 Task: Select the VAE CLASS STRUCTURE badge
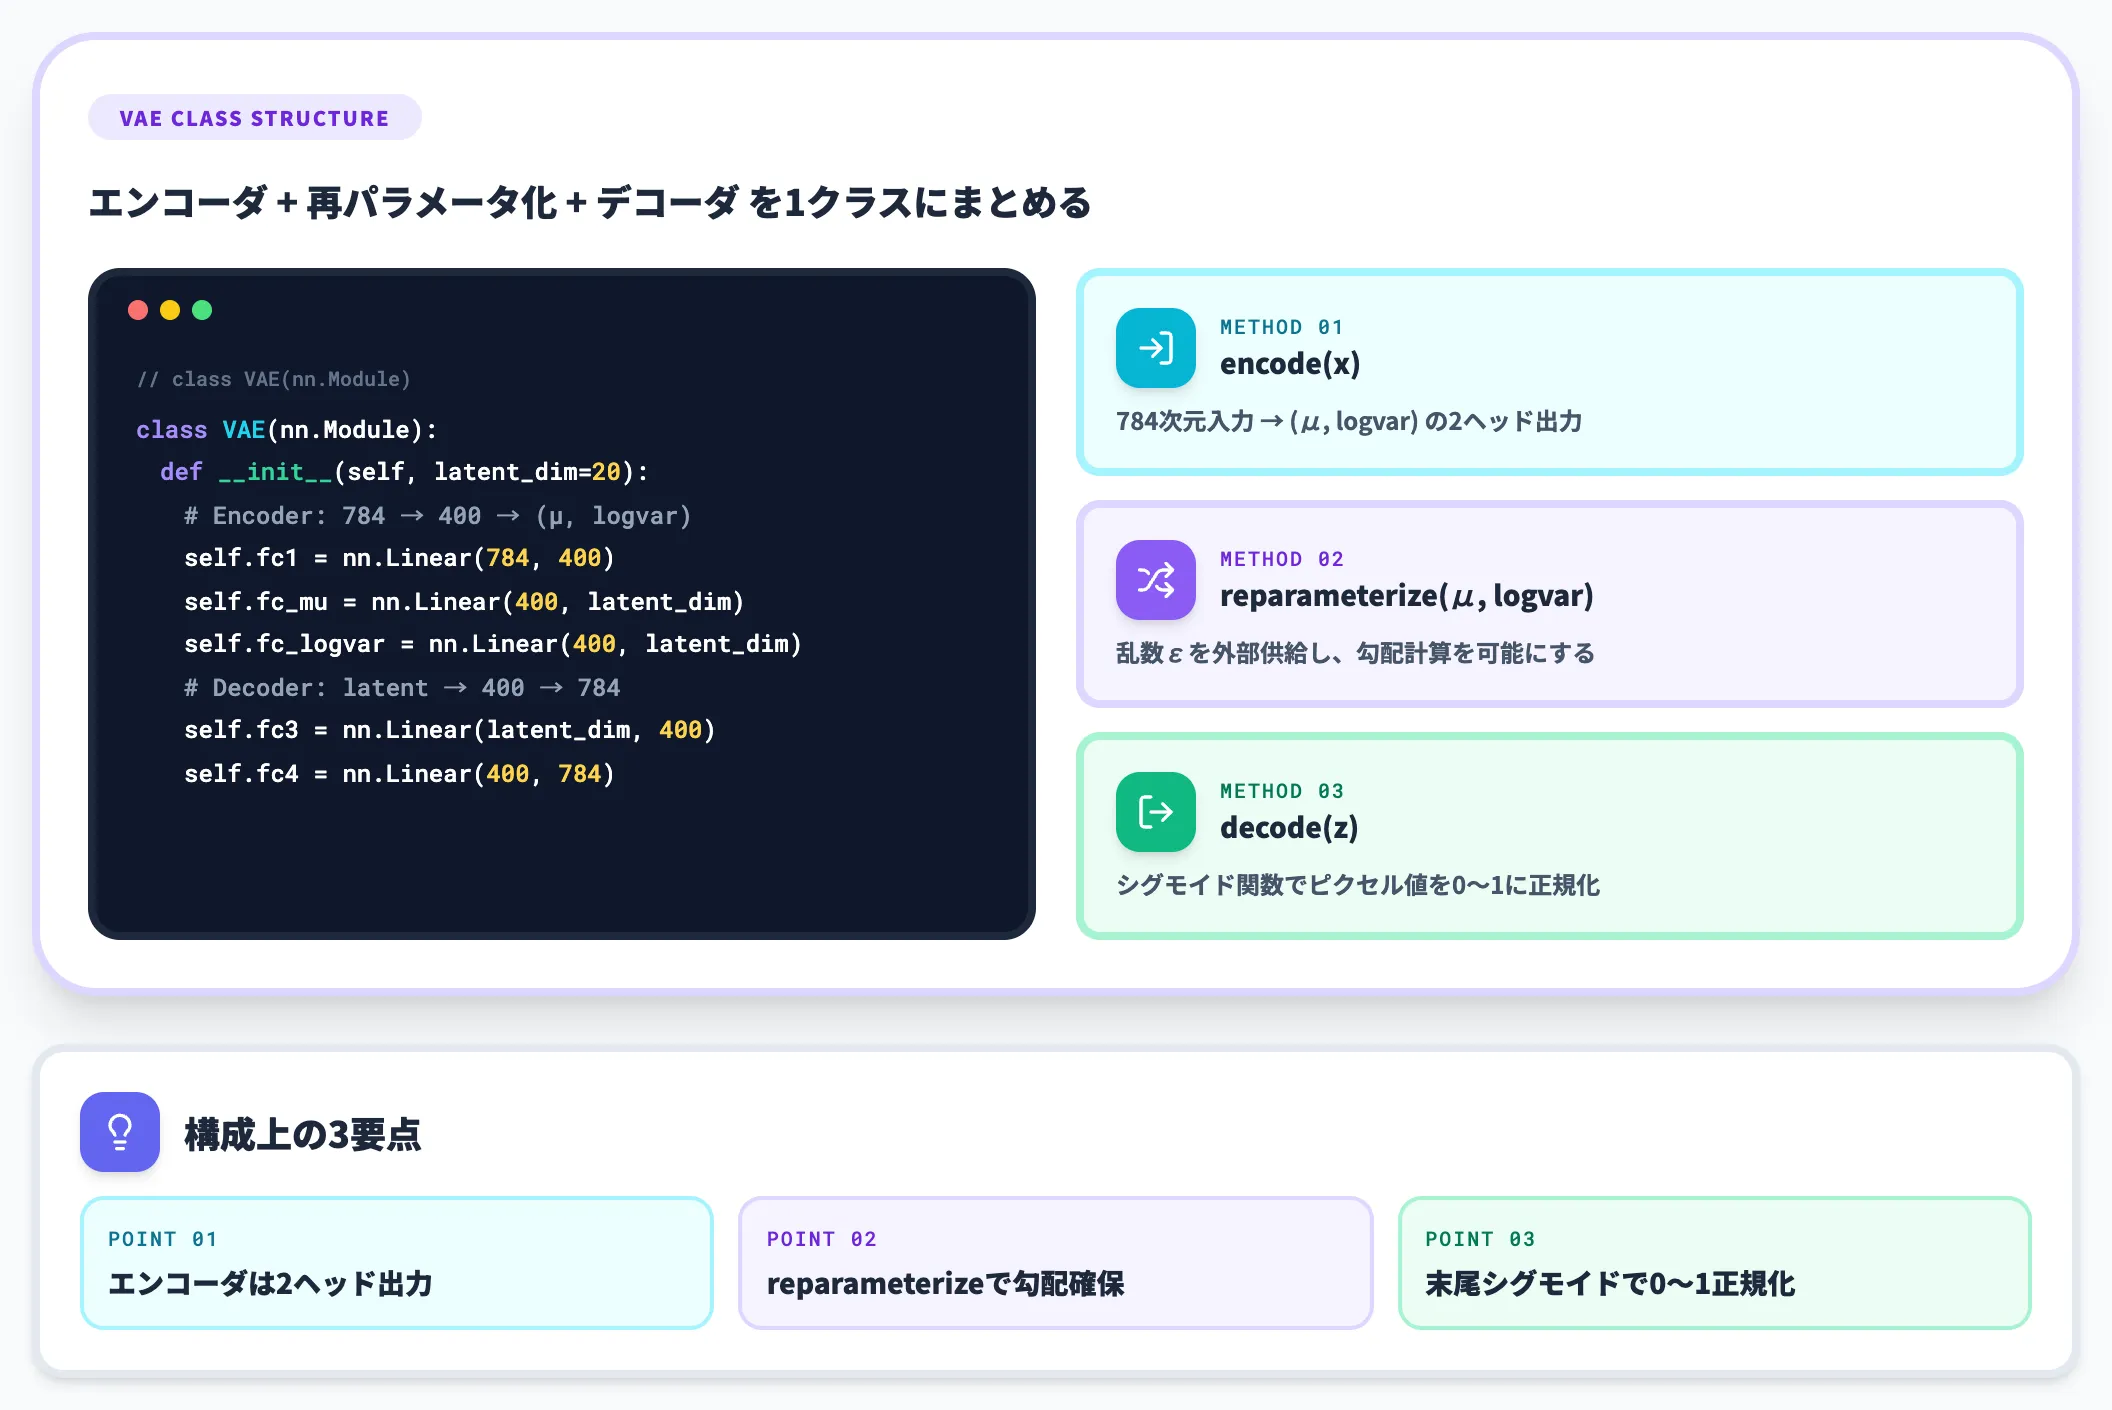coord(255,118)
